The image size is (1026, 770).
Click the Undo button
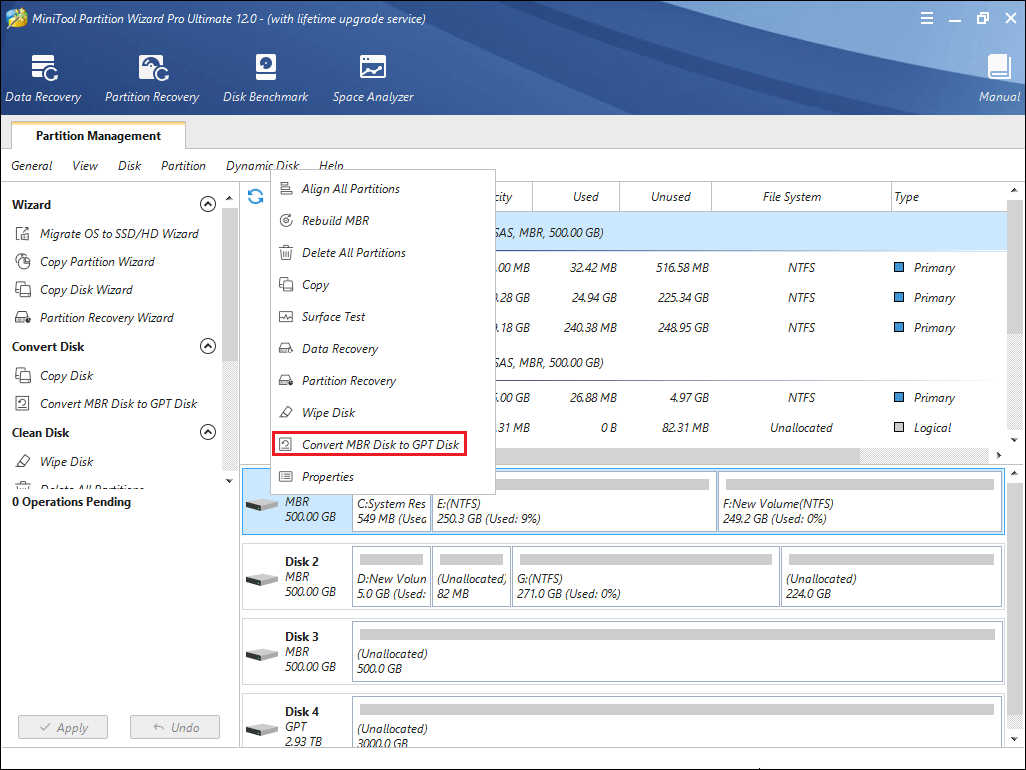click(175, 727)
